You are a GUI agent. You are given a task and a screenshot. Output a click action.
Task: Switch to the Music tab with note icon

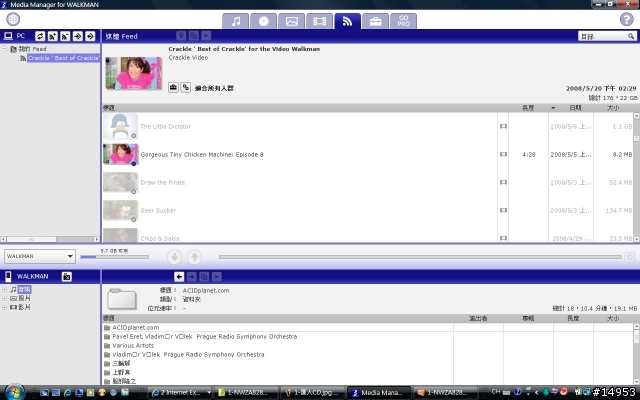tap(236, 21)
